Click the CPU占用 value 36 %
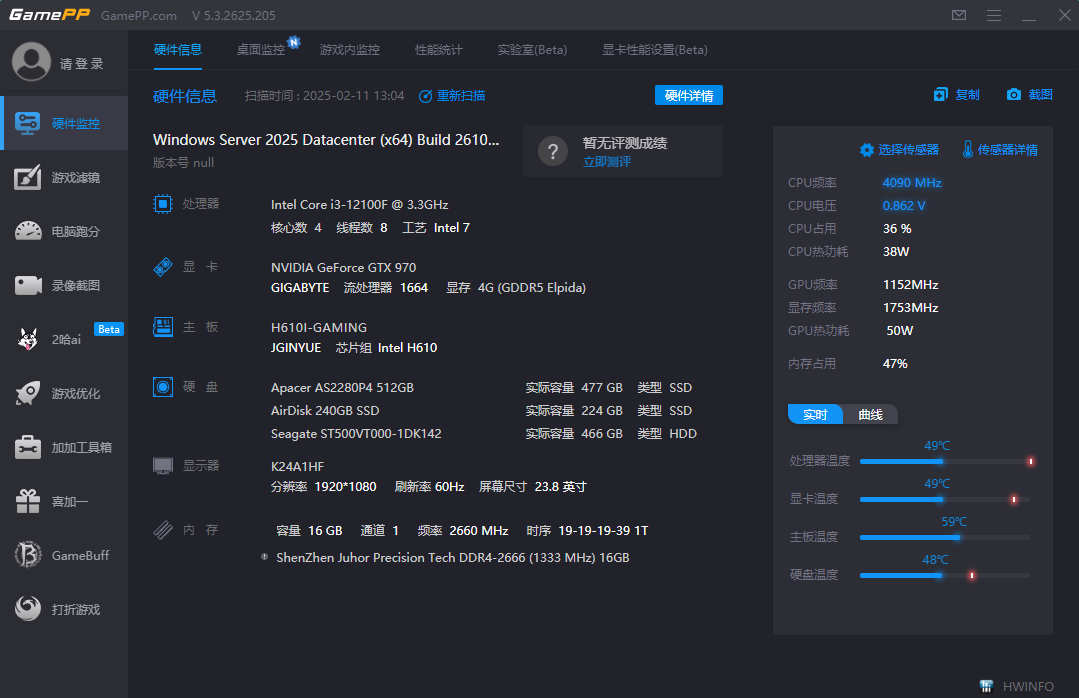Image resolution: width=1079 pixels, height=698 pixels. pyautogui.click(x=897, y=229)
